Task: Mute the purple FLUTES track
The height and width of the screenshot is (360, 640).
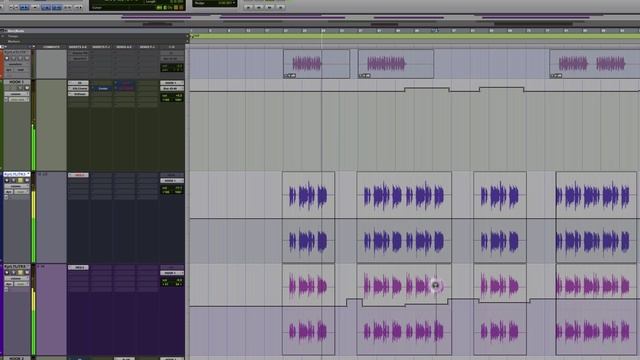Action: pyautogui.click(x=27, y=273)
